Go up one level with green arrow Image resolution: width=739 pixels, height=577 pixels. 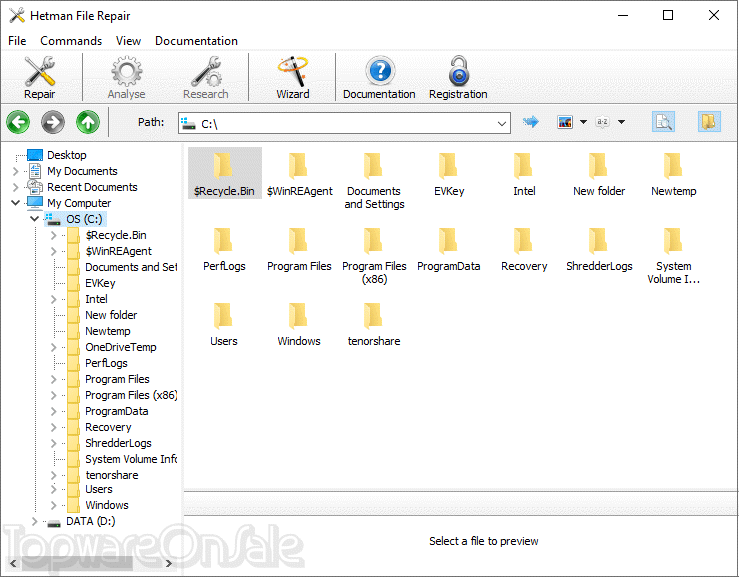[88, 122]
